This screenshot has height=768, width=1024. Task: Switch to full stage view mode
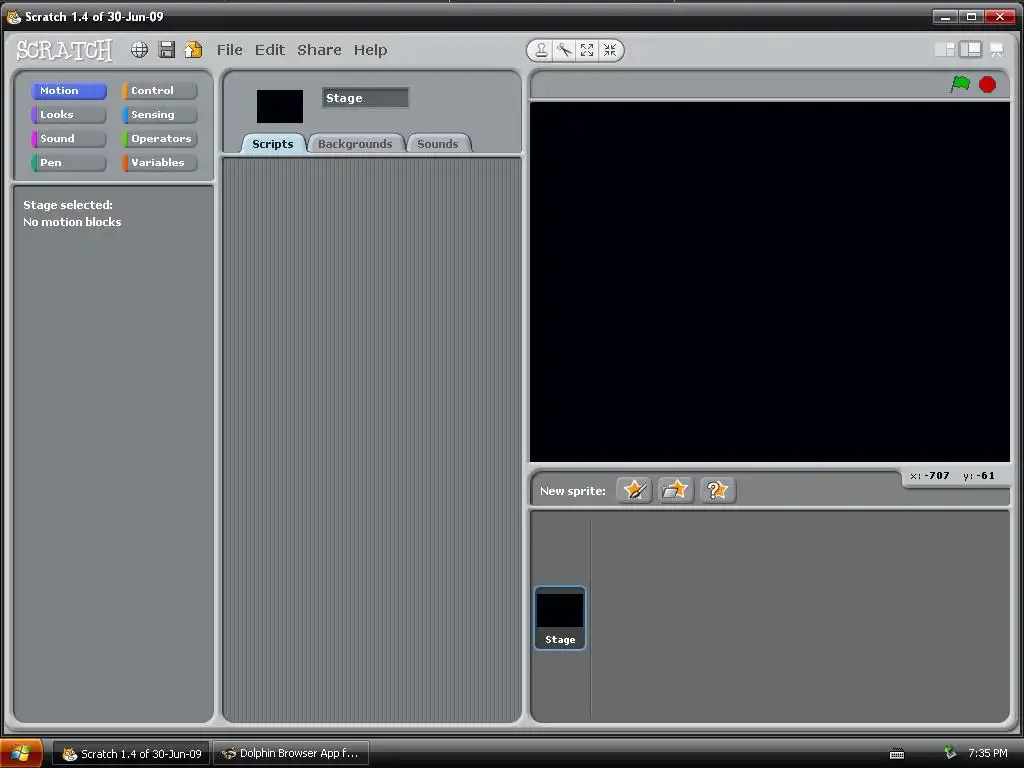pyautogui.click(x=970, y=50)
